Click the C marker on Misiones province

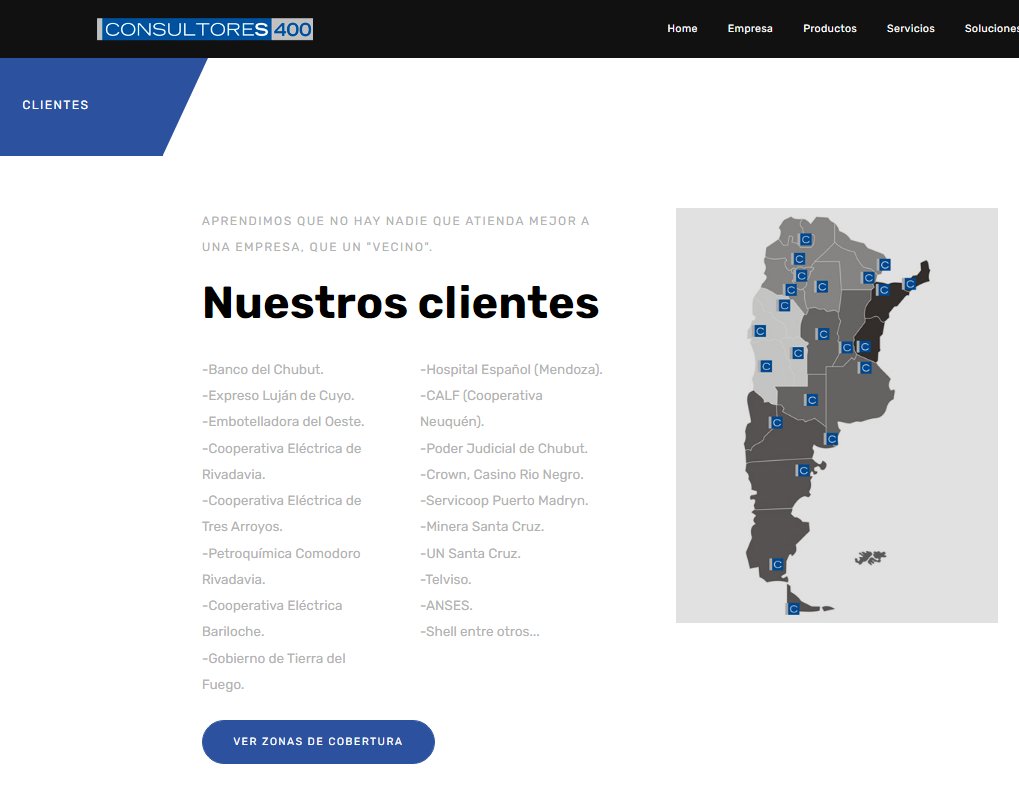910,284
